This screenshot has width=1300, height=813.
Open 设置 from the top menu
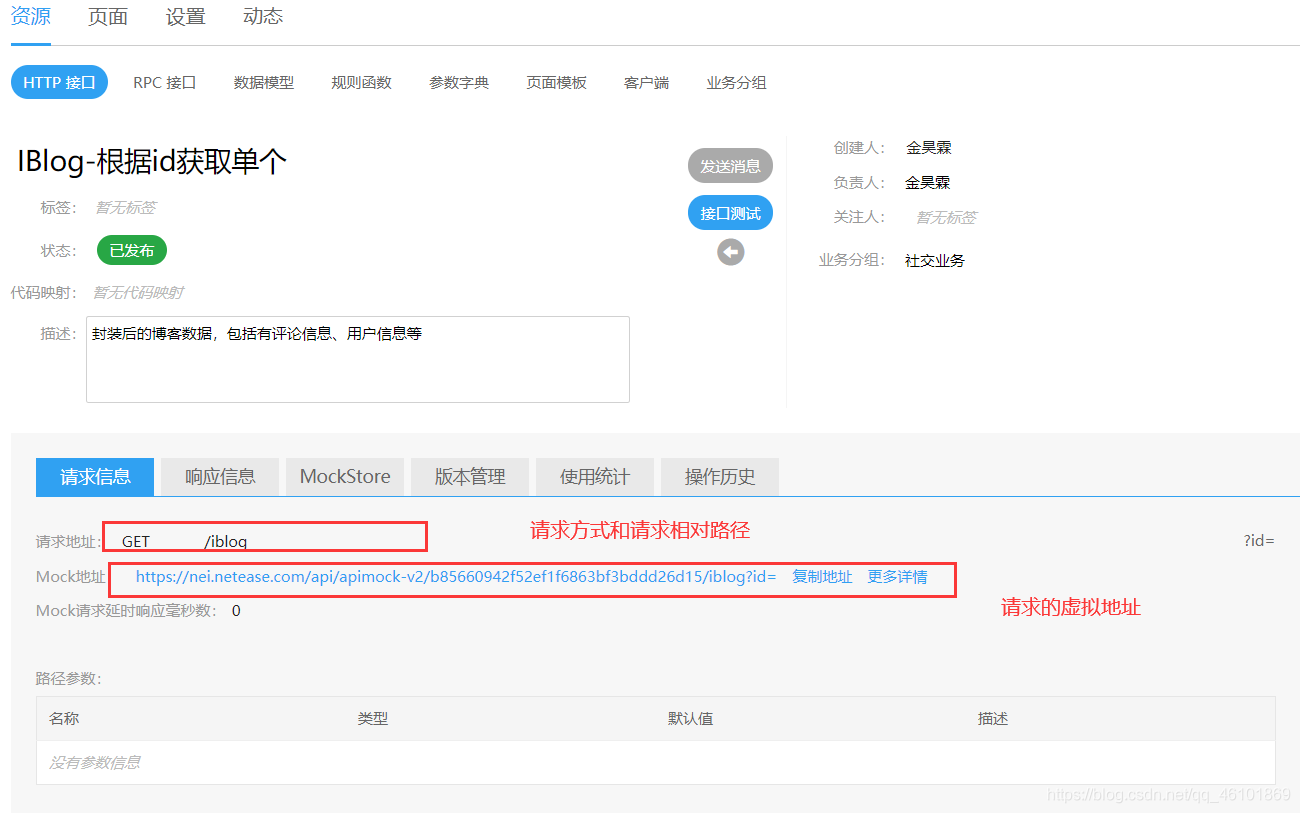(x=185, y=16)
